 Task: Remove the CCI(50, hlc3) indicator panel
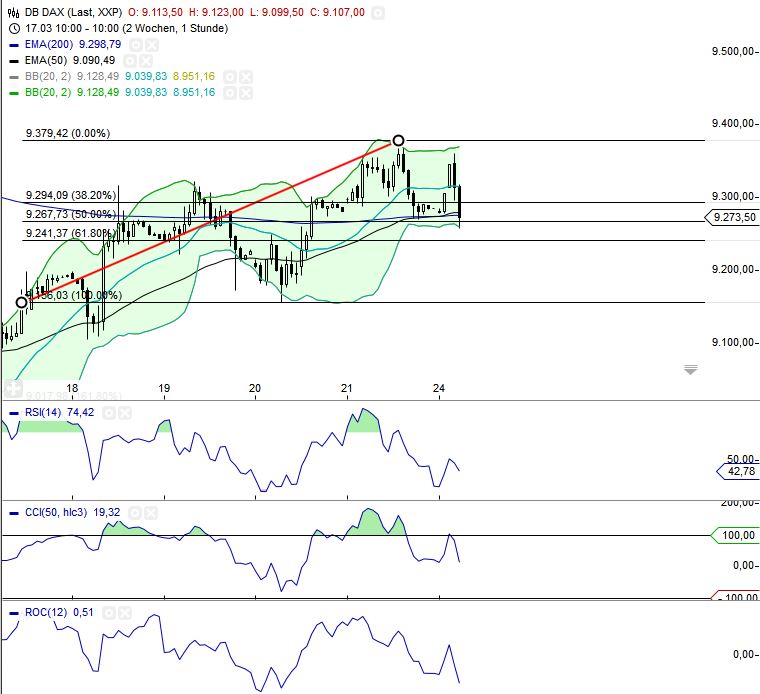click(x=151, y=513)
